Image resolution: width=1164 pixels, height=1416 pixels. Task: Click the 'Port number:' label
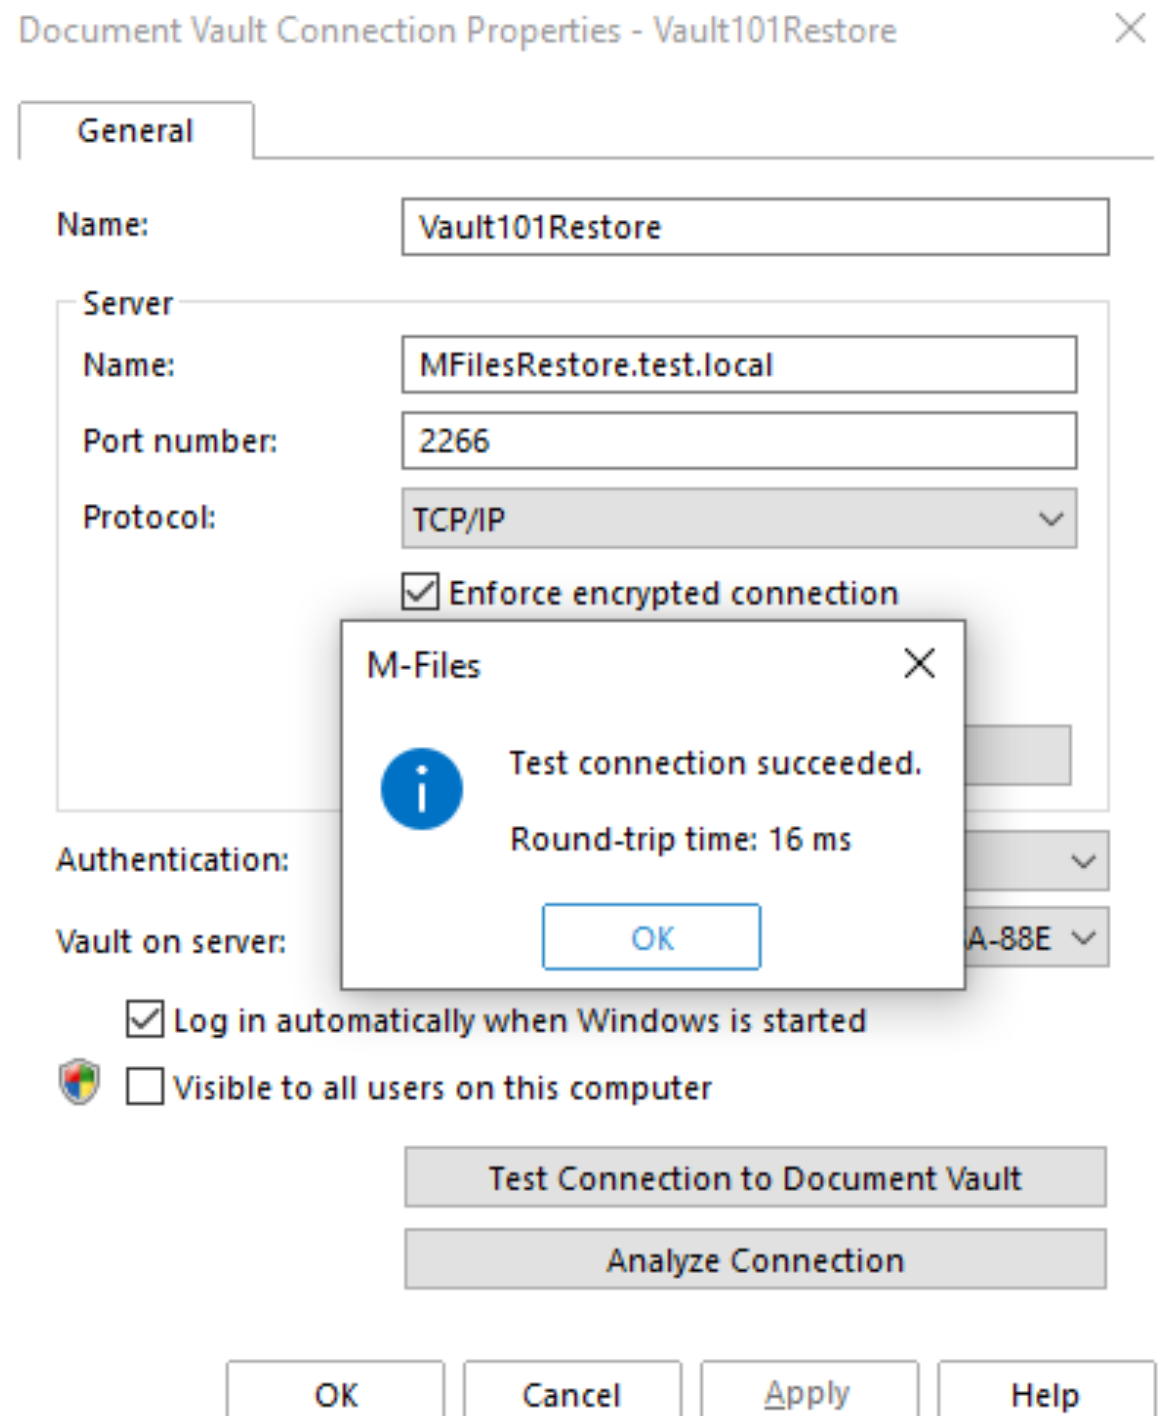click(x=180, y=440)
